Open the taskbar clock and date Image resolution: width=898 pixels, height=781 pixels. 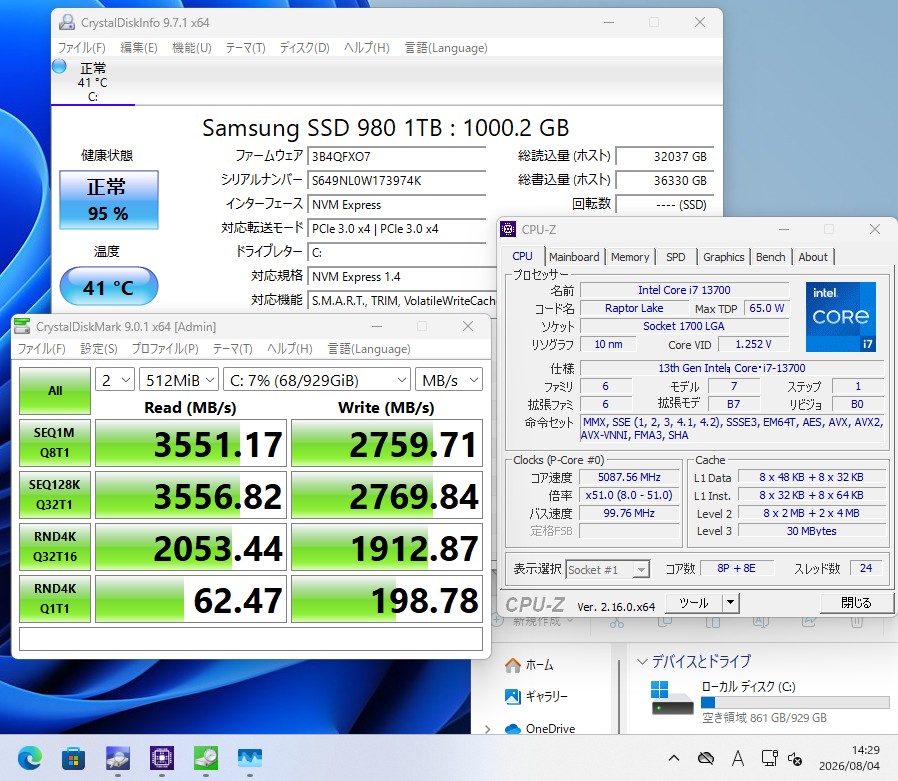click(x=849, y=758)
